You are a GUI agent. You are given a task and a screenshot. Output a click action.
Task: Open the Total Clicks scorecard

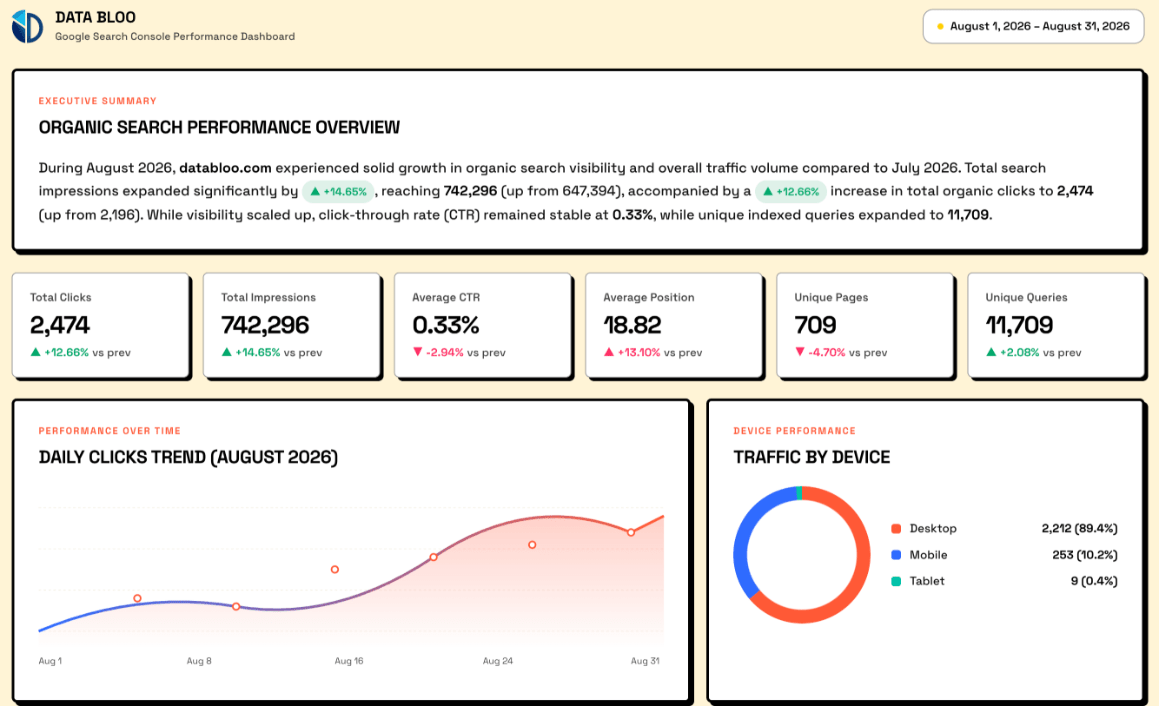(101, 325)
